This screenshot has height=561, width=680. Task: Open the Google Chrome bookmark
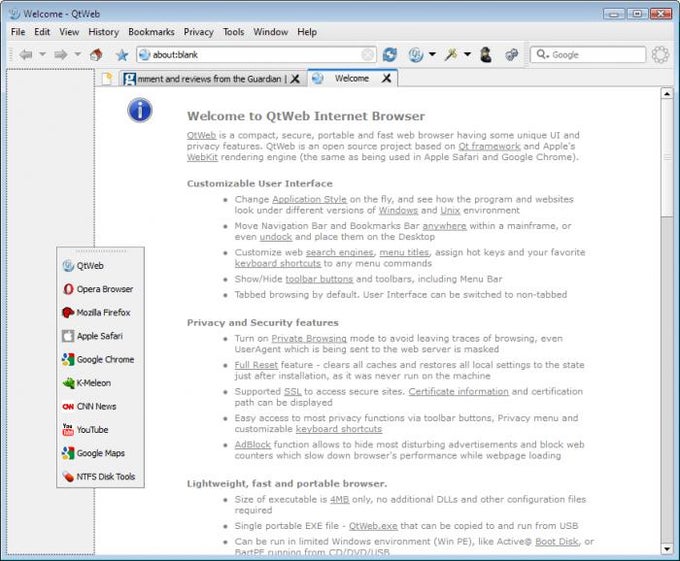(98, 359)
